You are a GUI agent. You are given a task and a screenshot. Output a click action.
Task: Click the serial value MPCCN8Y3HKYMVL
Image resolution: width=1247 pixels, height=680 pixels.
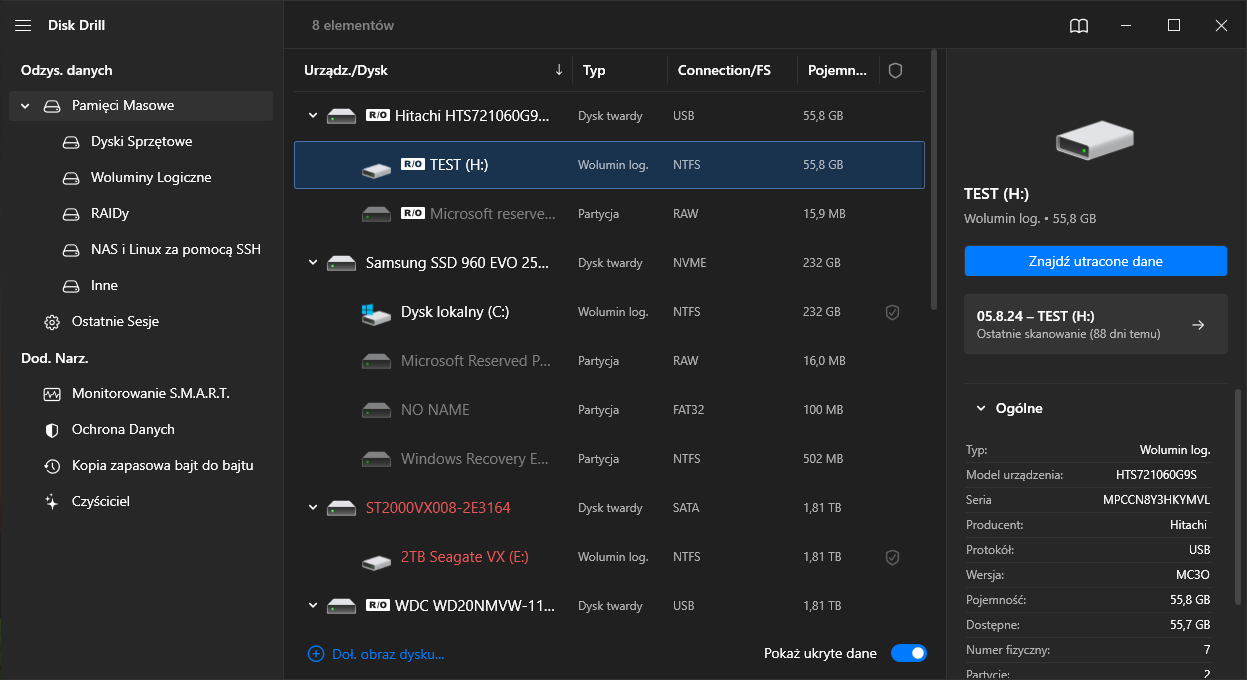click(x=1156, y=500)
